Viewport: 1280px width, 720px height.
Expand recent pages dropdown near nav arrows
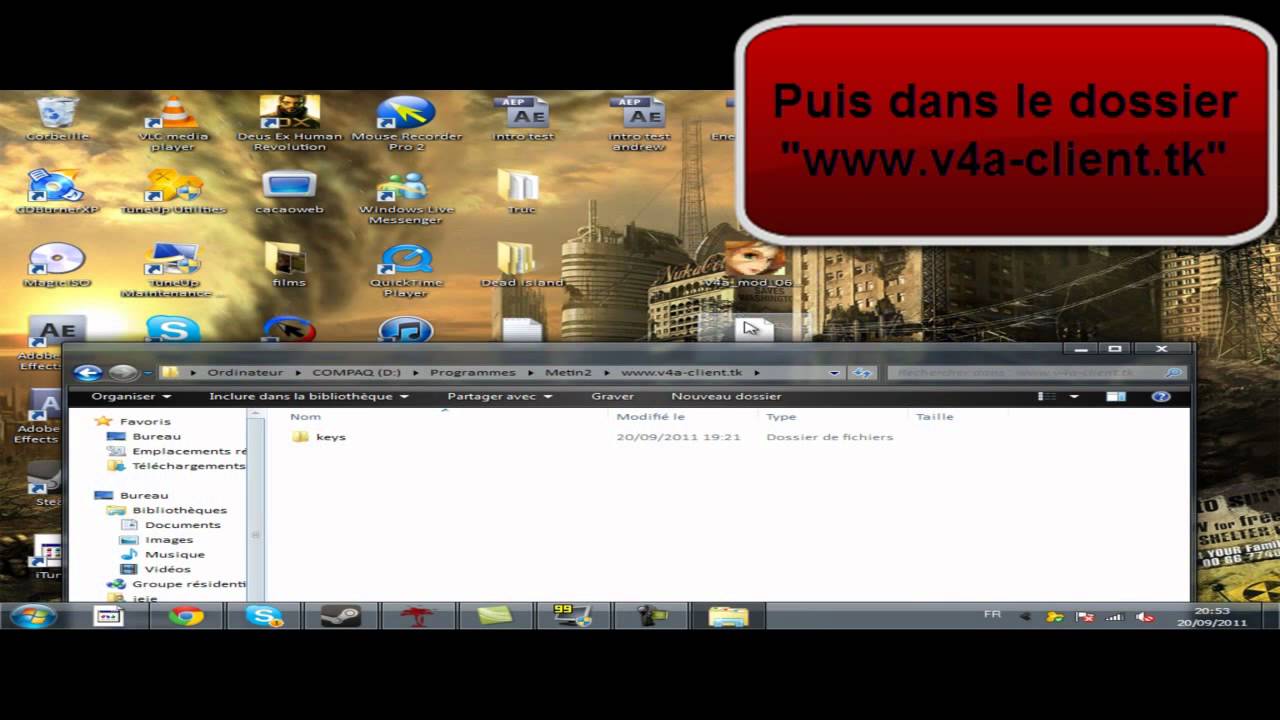pyautogui.click(x=147, y=372)
